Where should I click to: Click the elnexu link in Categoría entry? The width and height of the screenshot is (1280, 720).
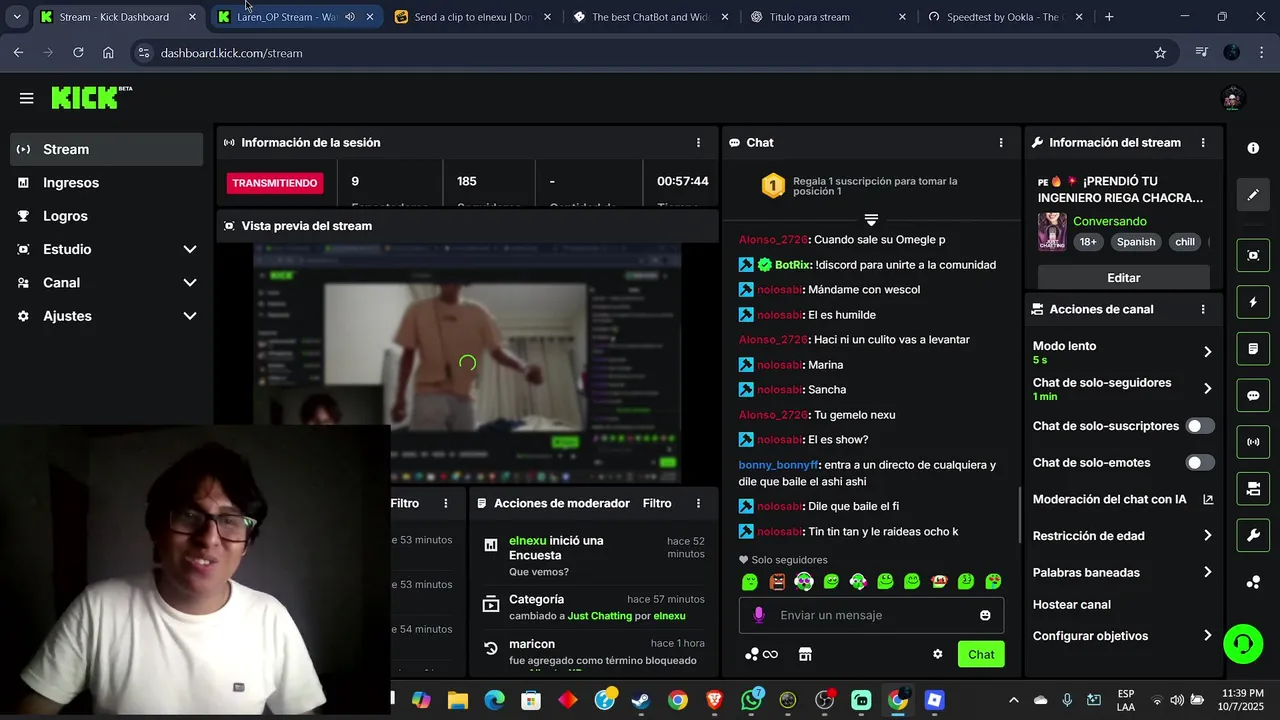669,616
